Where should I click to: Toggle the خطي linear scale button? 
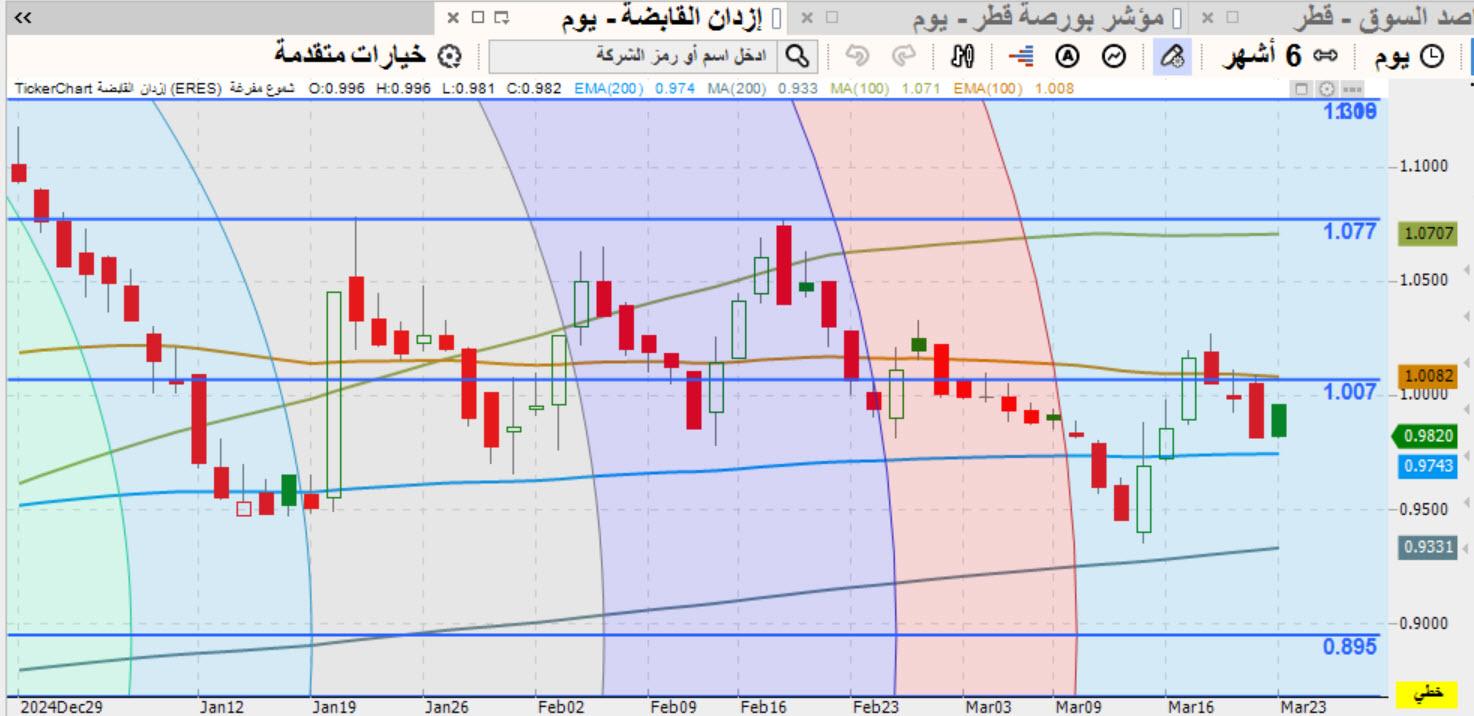(x=1429, y=693)
